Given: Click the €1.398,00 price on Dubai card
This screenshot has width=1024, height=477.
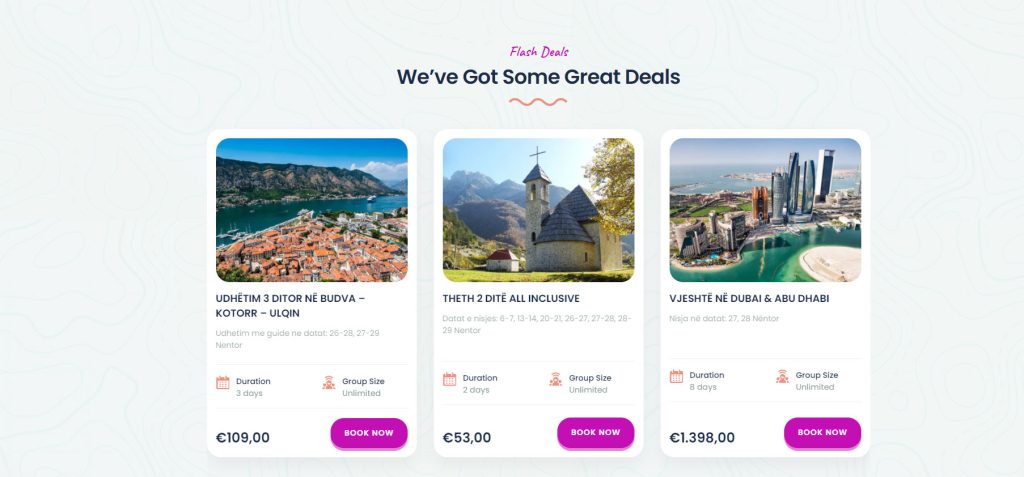Looking at the screenshot, I should click(702, 437).
